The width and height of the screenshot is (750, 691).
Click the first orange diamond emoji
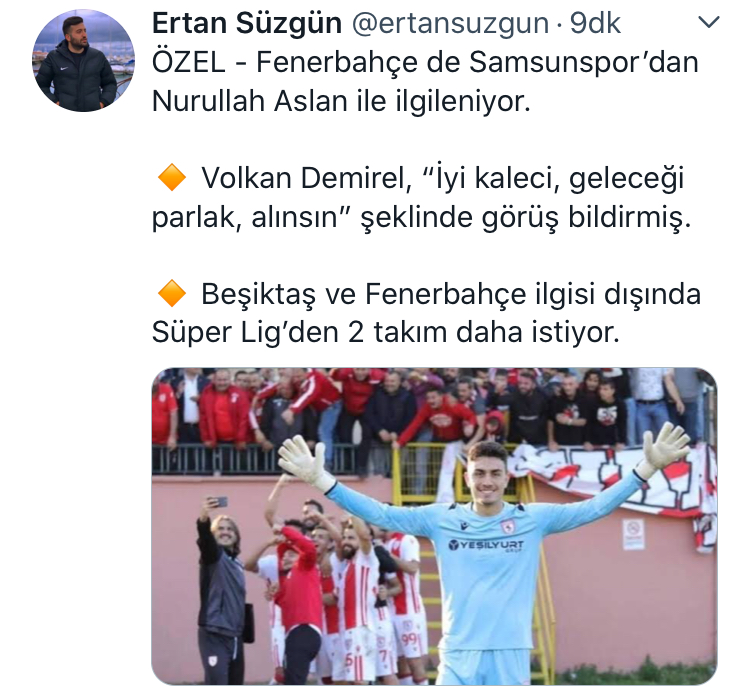click(172, 177)
